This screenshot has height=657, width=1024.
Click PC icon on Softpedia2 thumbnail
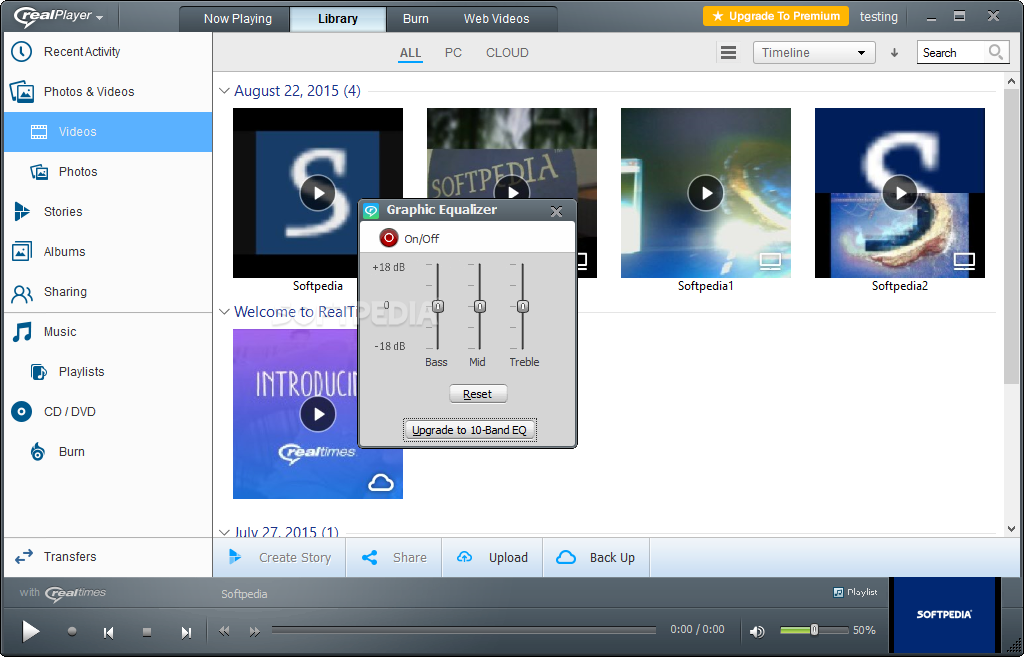[964, 261]
